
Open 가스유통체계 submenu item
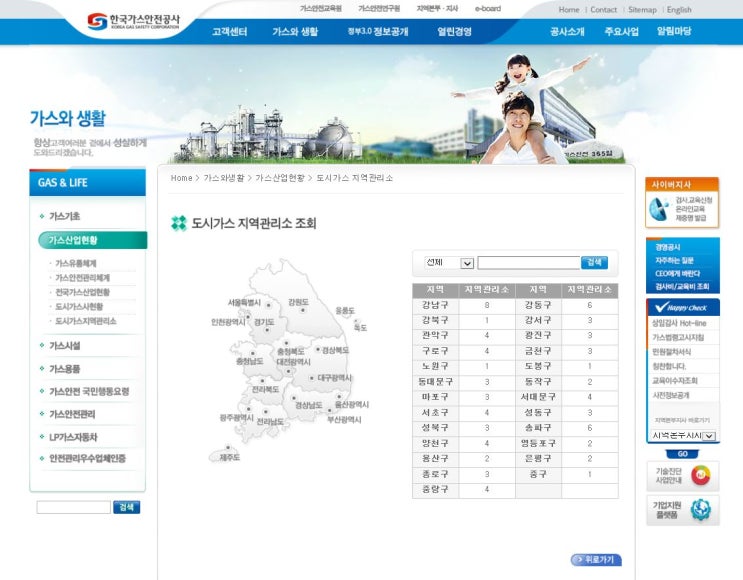click(76, 263)
